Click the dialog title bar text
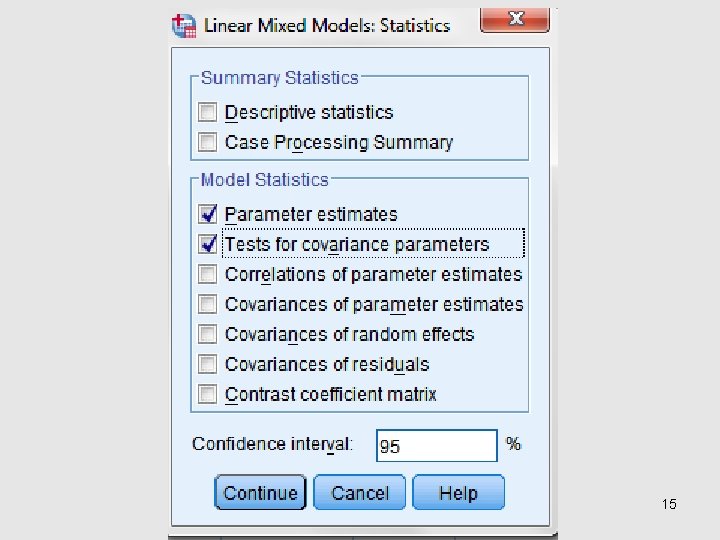The height and width of the screenshot is (540, 720). 327,26
